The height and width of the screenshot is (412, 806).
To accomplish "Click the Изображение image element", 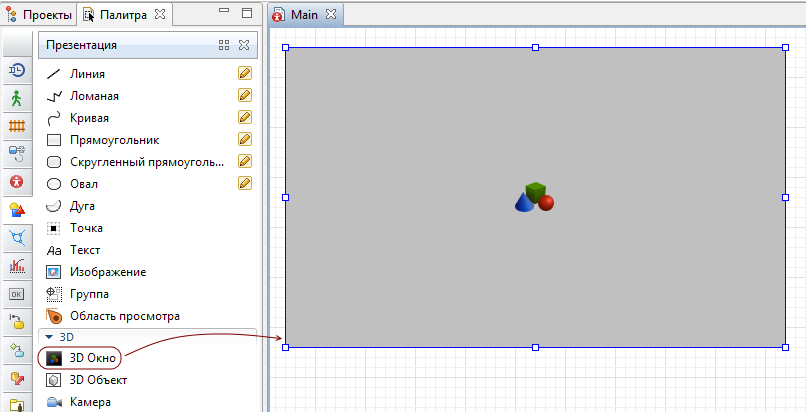I will click(107, 272).
